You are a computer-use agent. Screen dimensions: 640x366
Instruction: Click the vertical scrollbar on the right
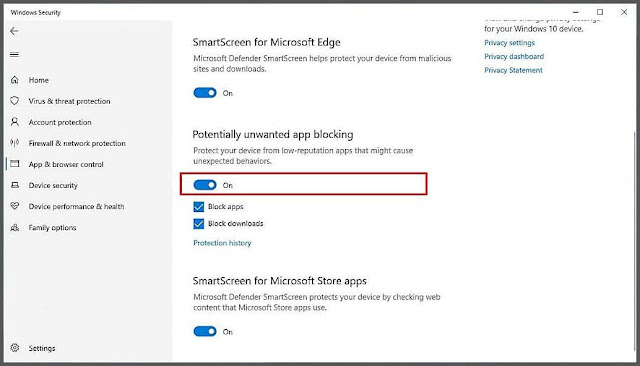coord(634,241)
